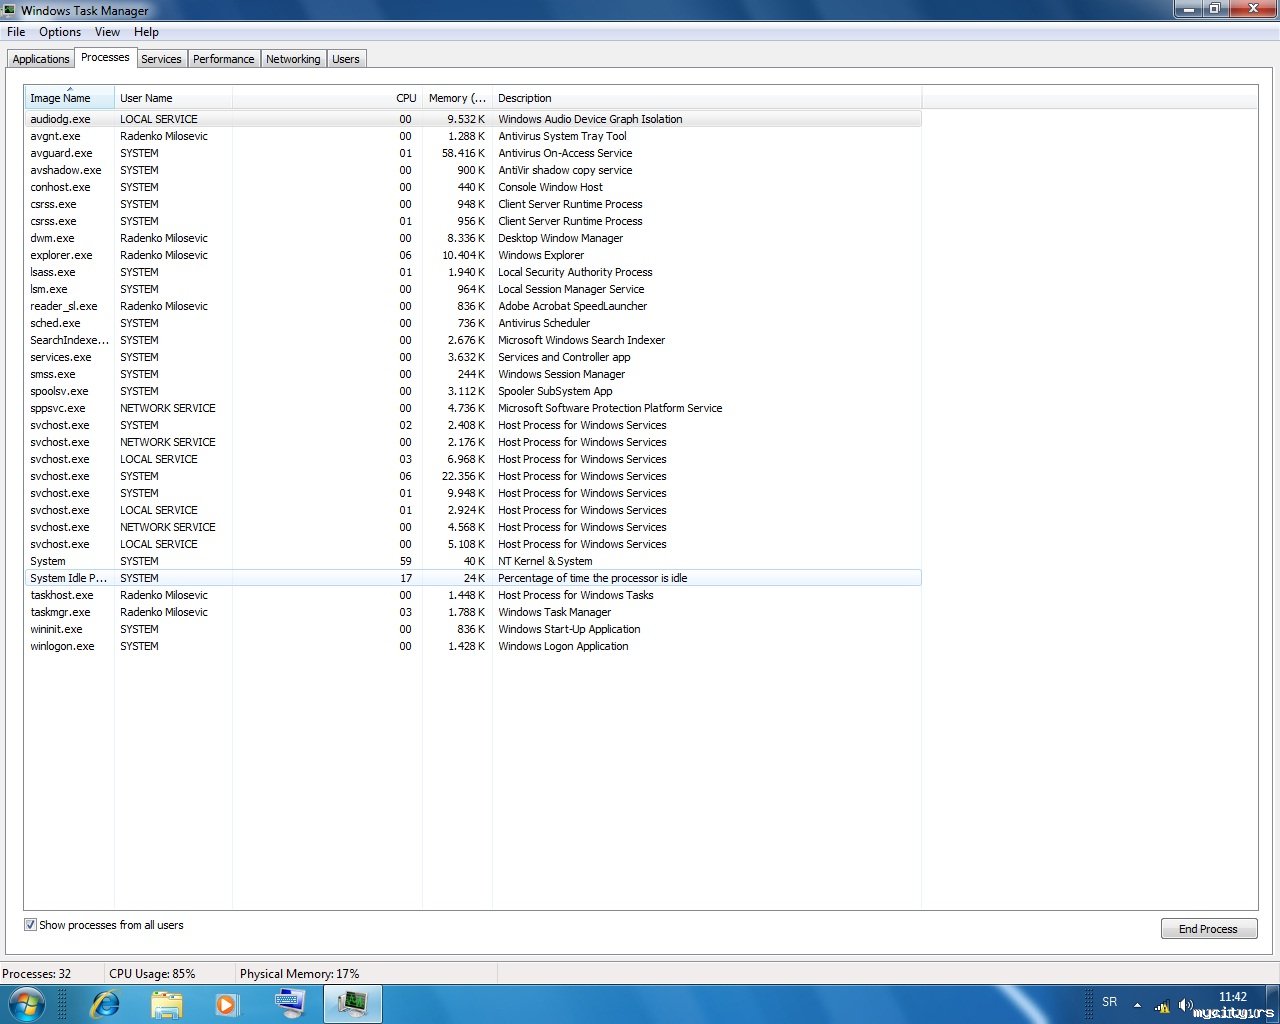Sort by the Image Name column header

(69, 98)
